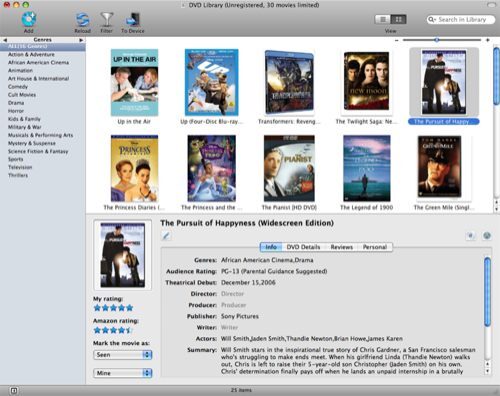The height and width of the screenshot is (396, 500).
Task: Select The Green Mile cover
Action: [439, 167]
